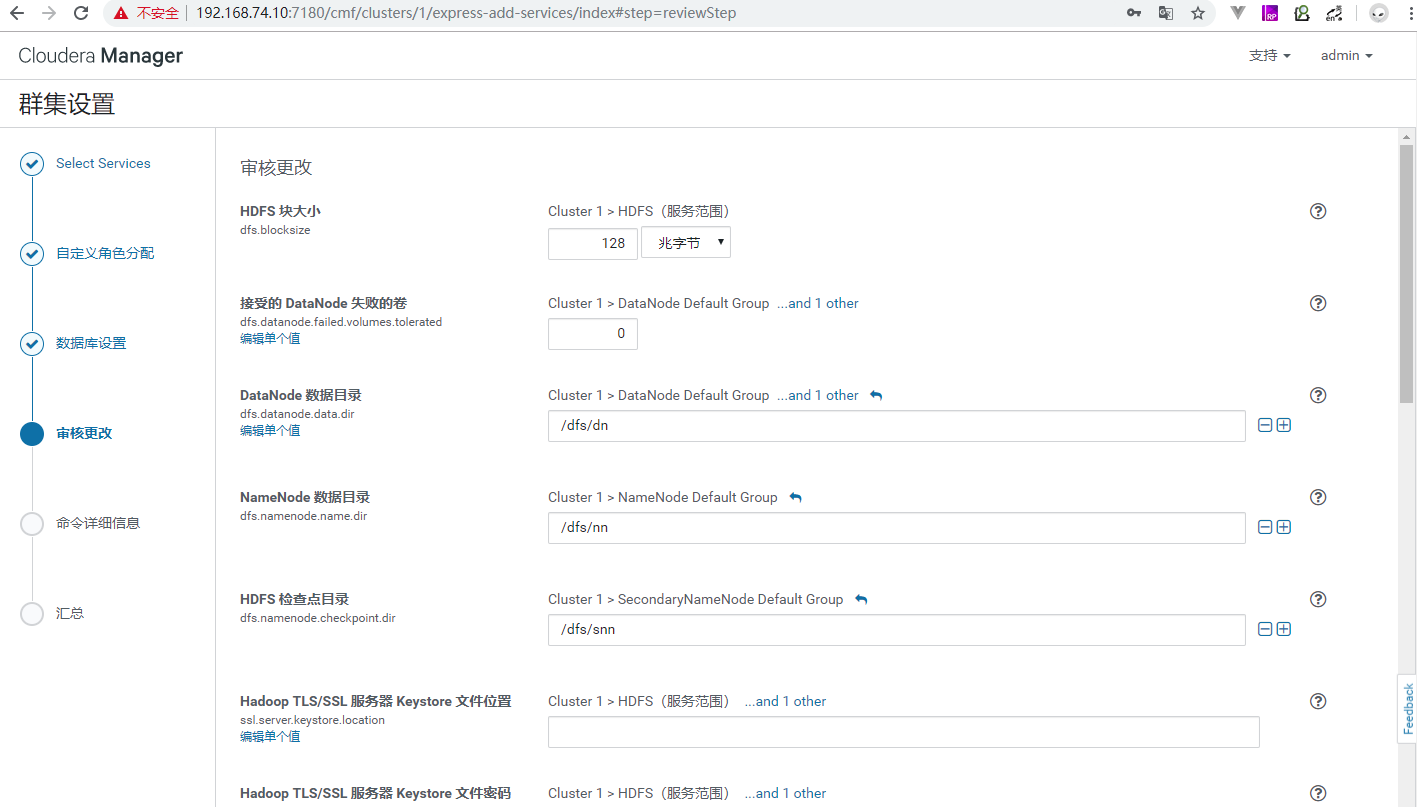Open the Chrome profile avatar
1417x807 pixels.
(1379, 13)
